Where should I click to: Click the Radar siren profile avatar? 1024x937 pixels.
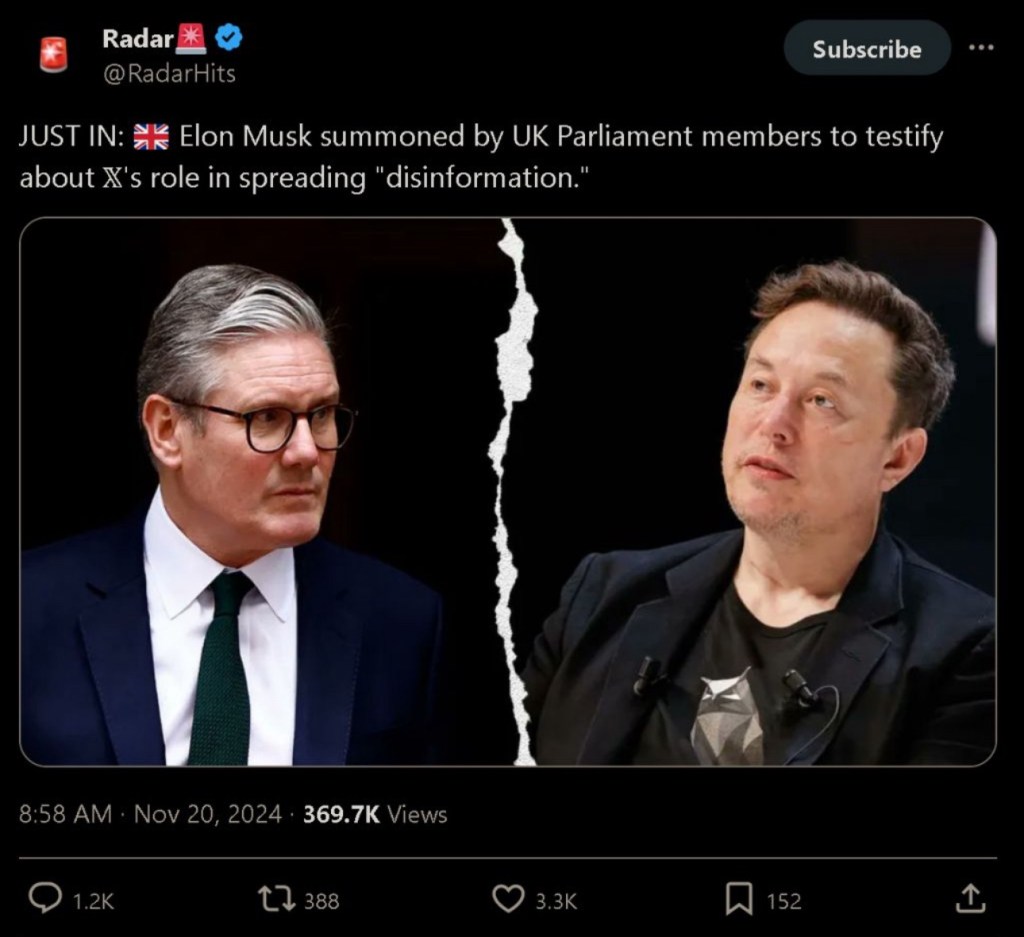click(53, 54)
